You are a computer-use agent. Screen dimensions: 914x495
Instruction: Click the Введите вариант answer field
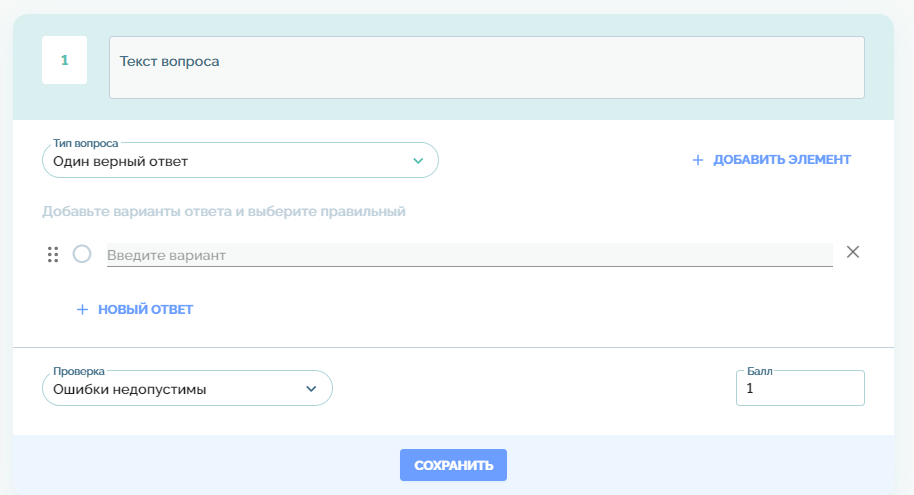click(469, 255)
